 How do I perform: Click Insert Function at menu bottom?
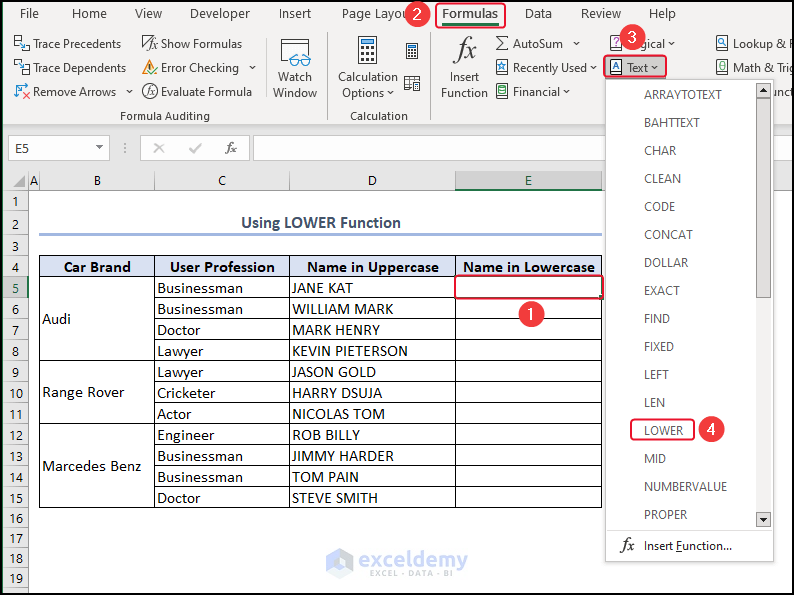687,546
